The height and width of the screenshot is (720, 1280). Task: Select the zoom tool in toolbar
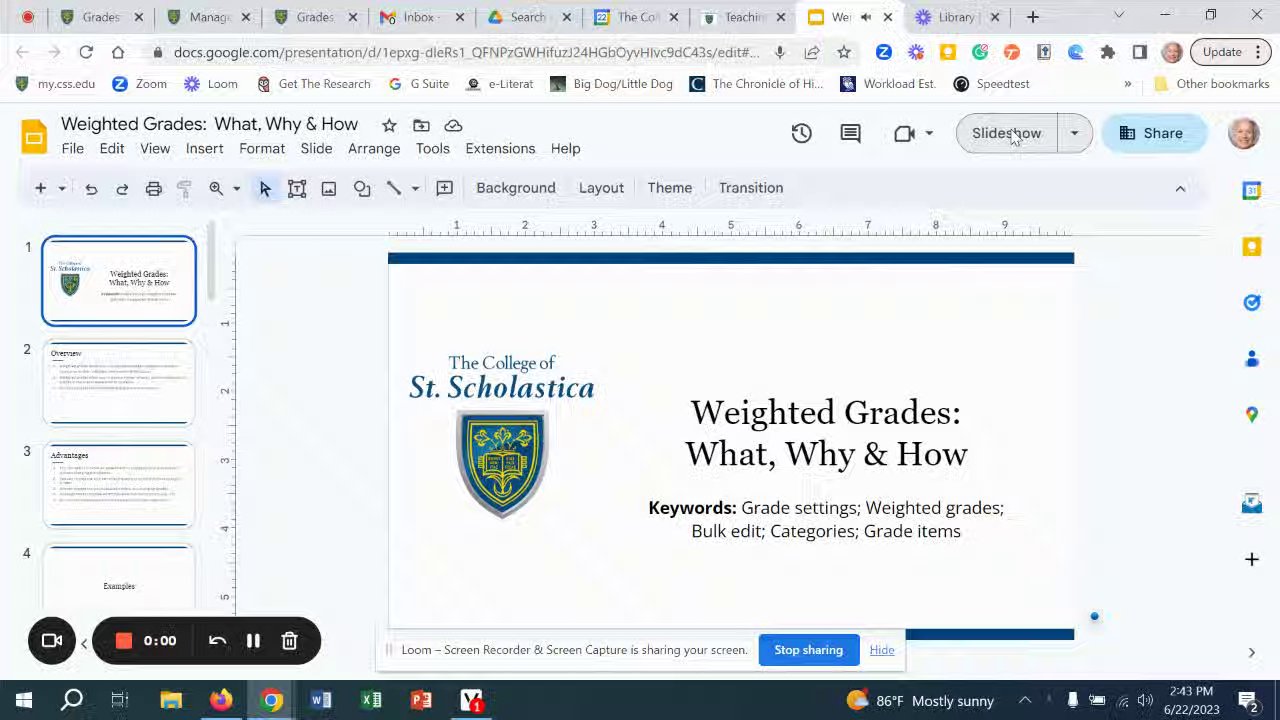coord(216,188)
